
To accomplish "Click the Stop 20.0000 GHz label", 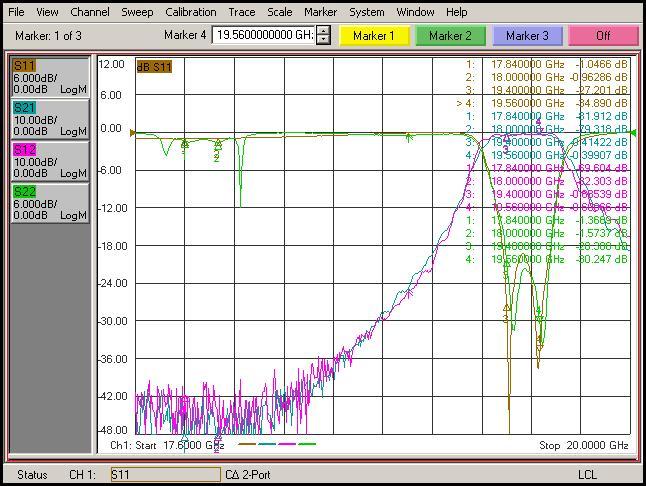I will click(x=583, y=445).
